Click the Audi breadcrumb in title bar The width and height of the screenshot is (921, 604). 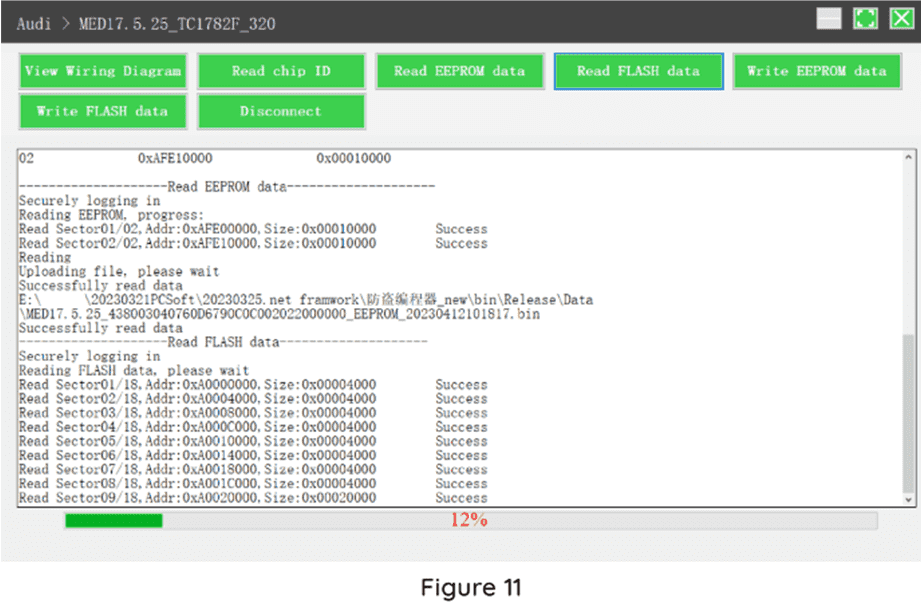[x=34, y=24]
